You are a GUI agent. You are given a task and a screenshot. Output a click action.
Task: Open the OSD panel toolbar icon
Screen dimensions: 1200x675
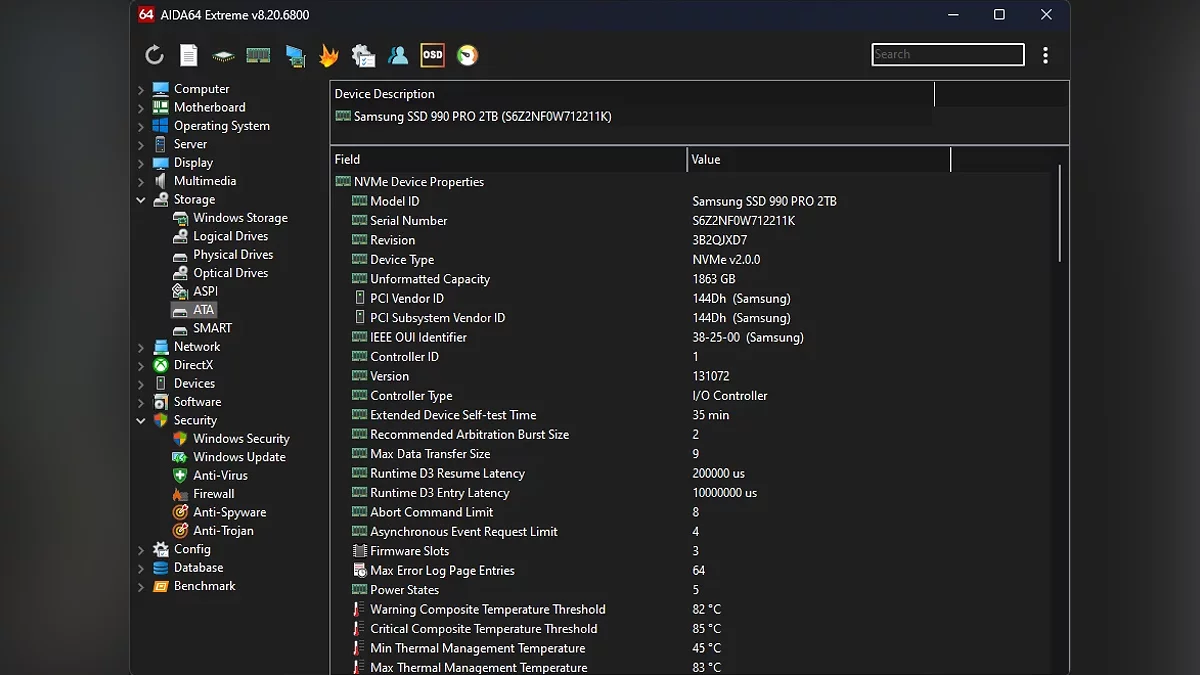pos(432,55)
